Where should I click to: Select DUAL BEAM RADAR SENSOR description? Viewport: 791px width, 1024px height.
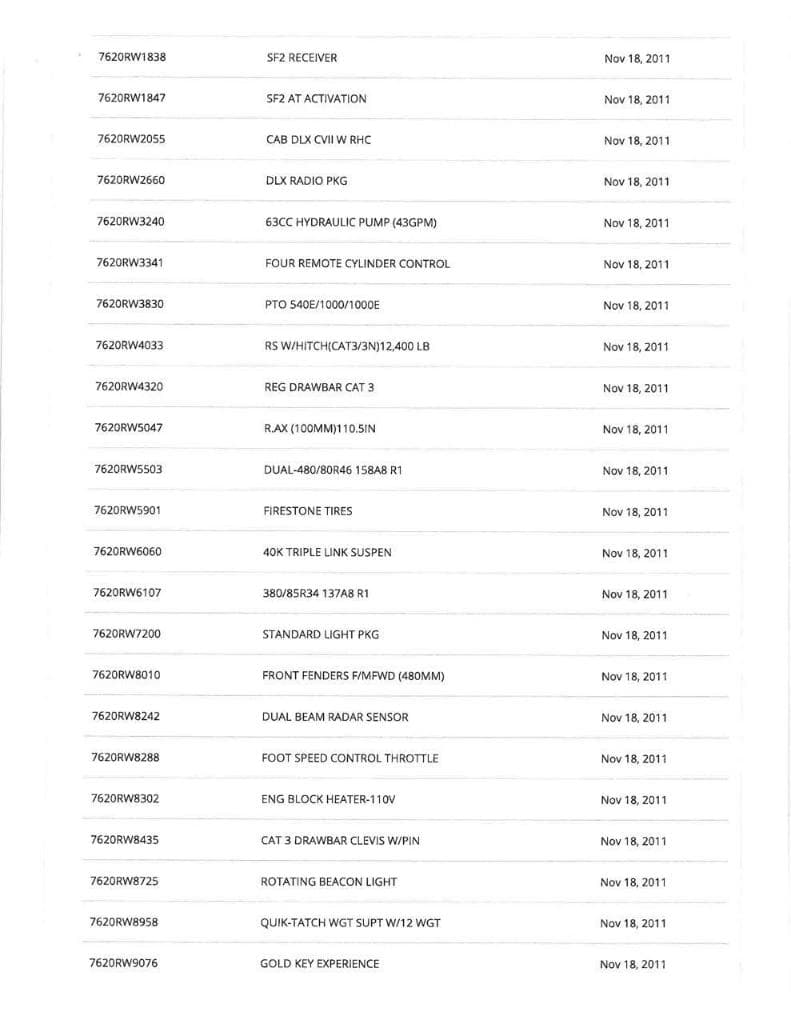(x=334, y=717)
